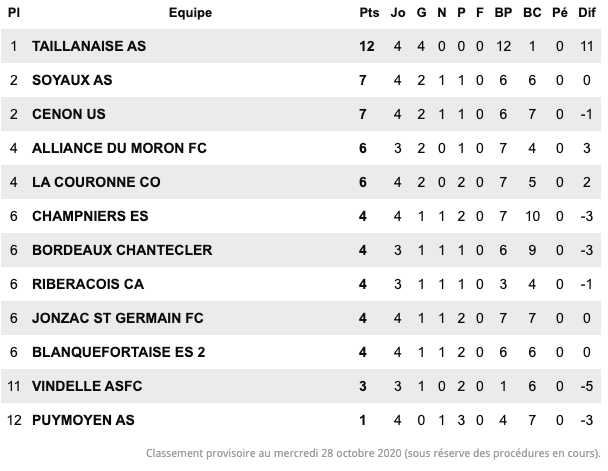Click the BP column header
608x471 pixels.
coord(503,12)
